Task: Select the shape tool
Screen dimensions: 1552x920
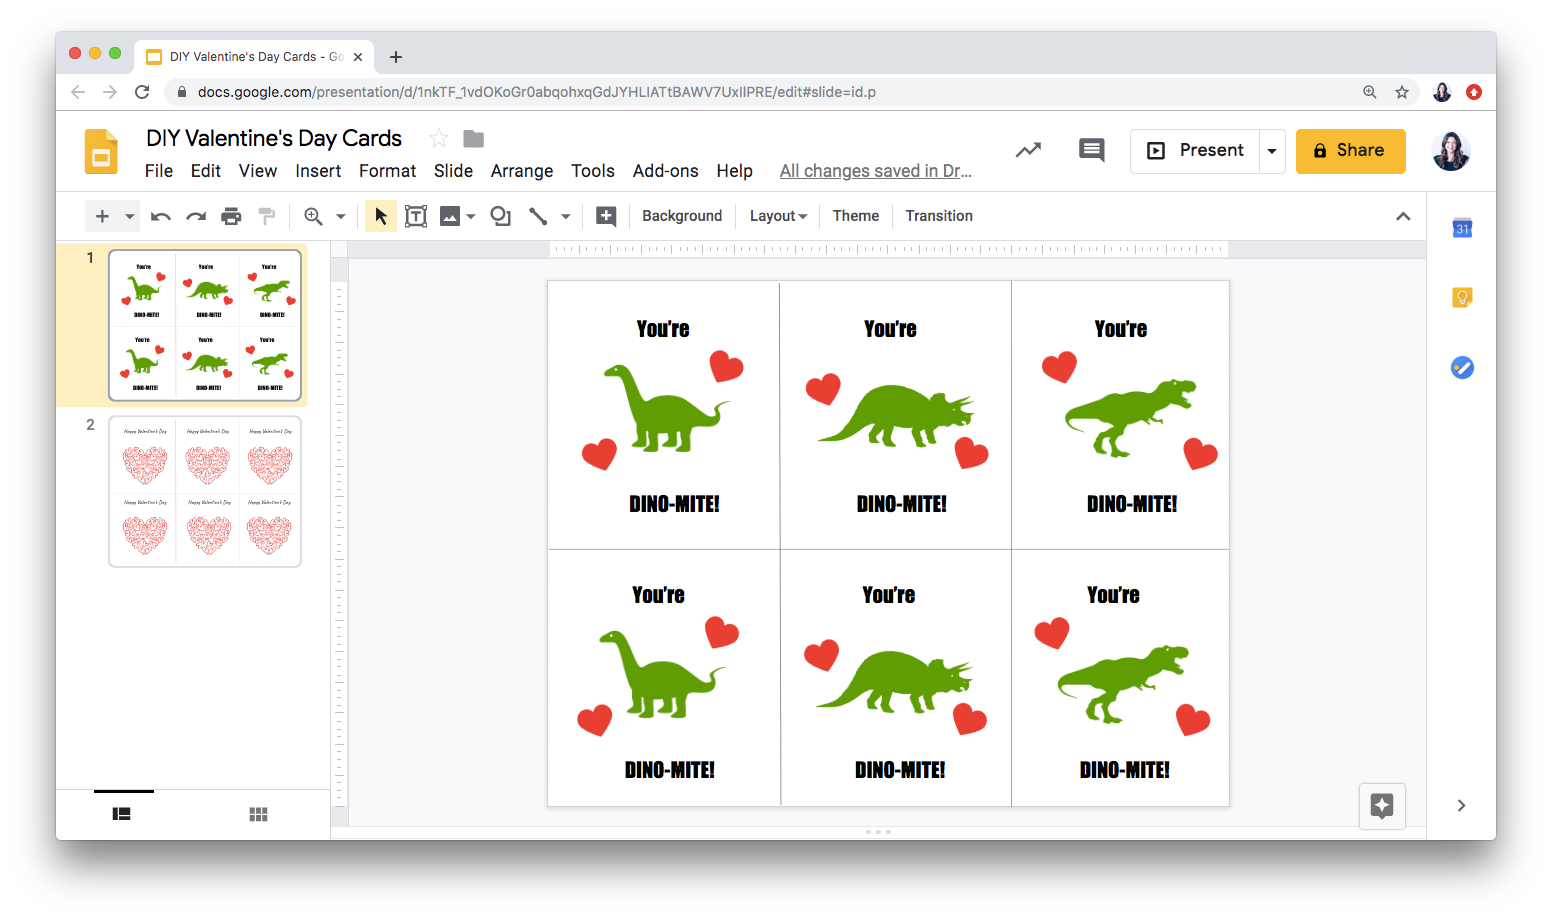Action: pyautogui.click(x=501, y=216)
